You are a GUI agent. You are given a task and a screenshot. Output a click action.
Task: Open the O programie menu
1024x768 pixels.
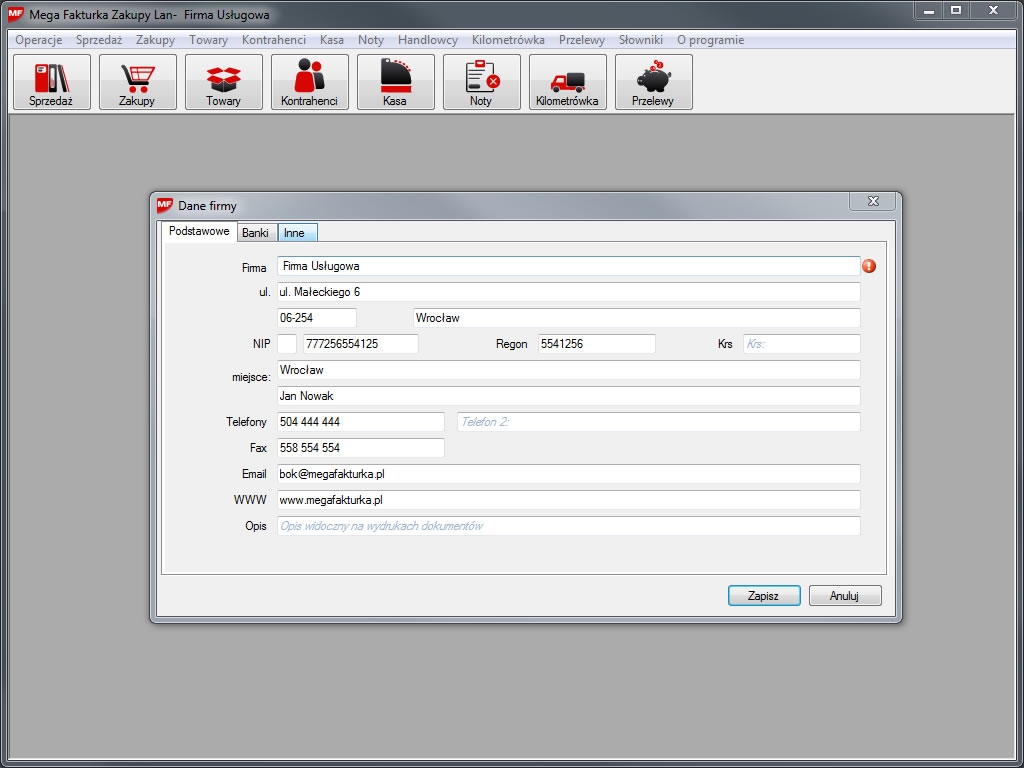click(x=710, y=40)
